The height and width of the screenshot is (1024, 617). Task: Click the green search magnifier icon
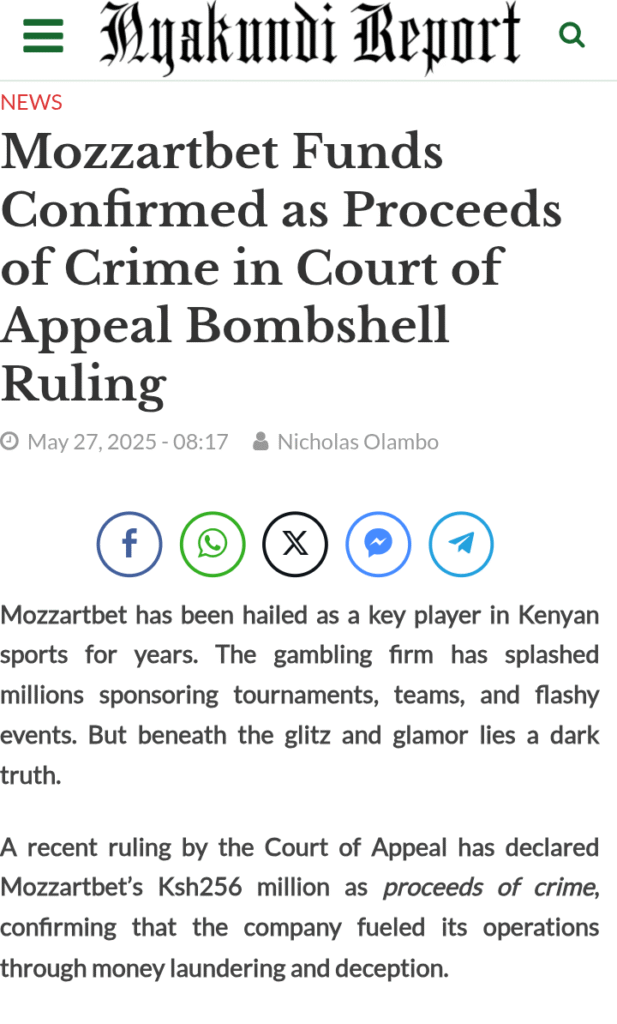572,35
